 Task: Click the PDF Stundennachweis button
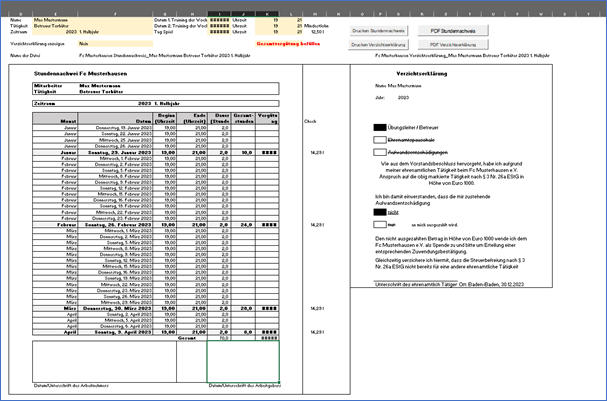[453, 31]
